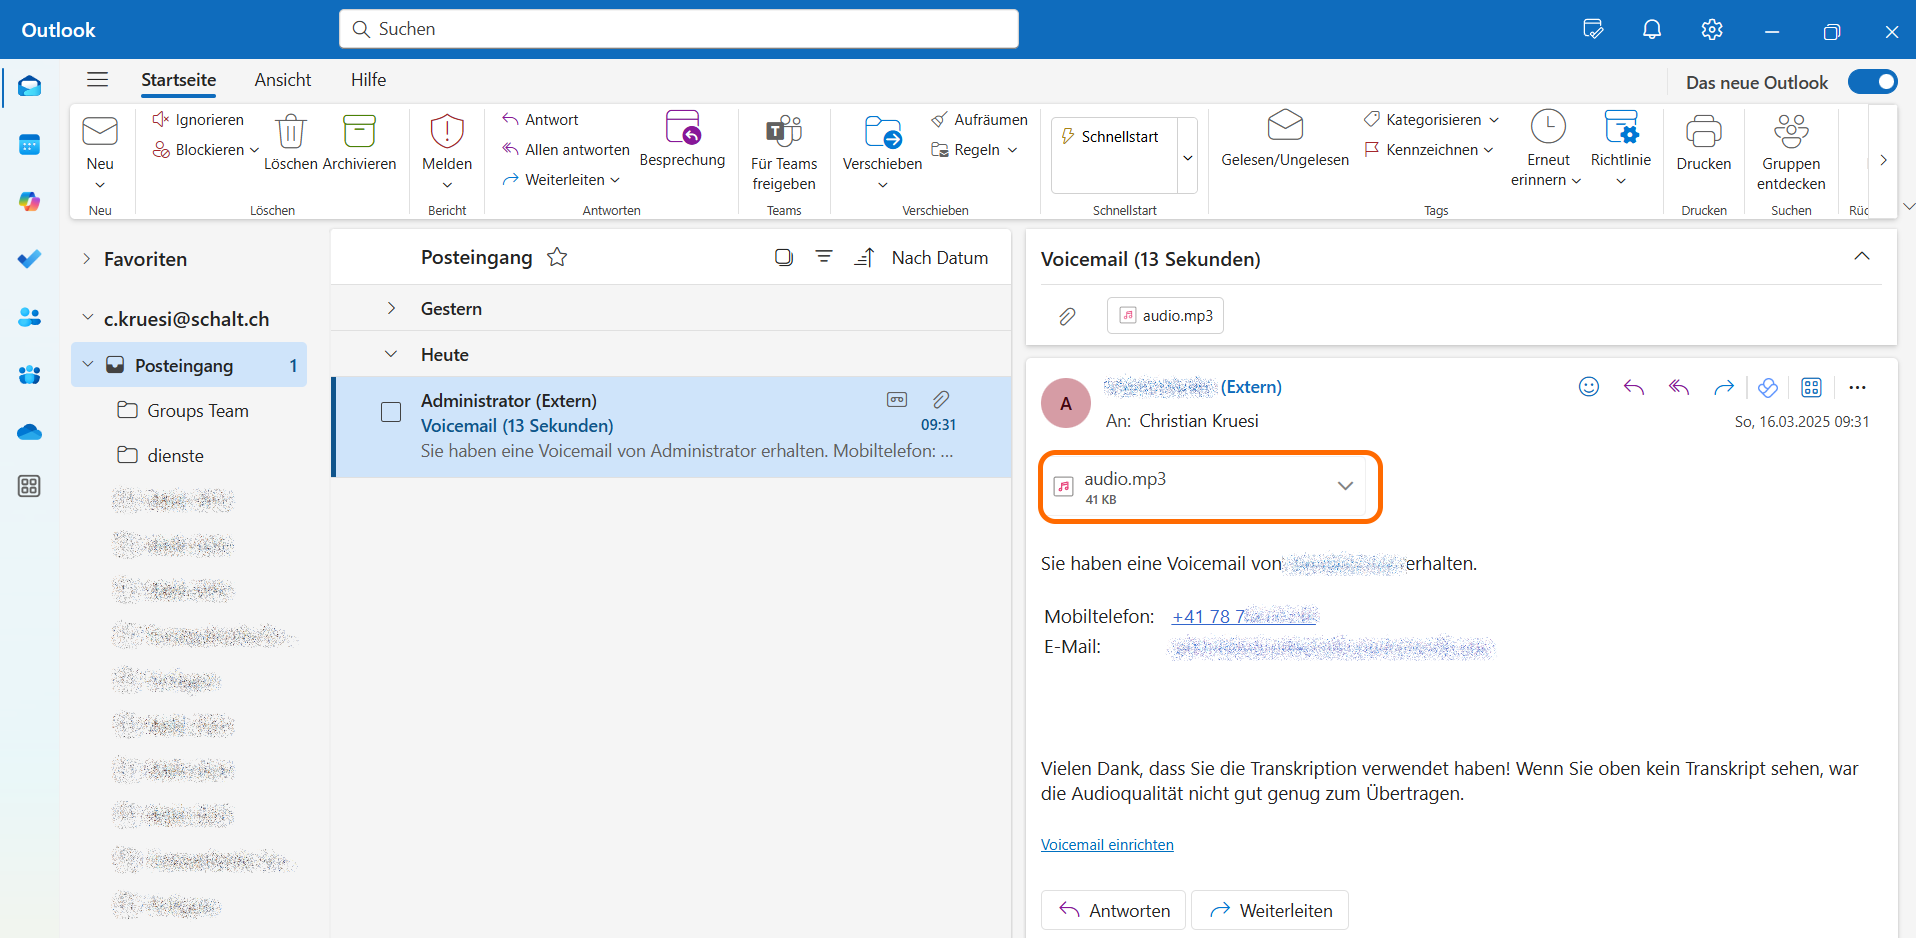
Task: Click the Archivieren icon in the ribbon
Action: (x=359, y=132)
